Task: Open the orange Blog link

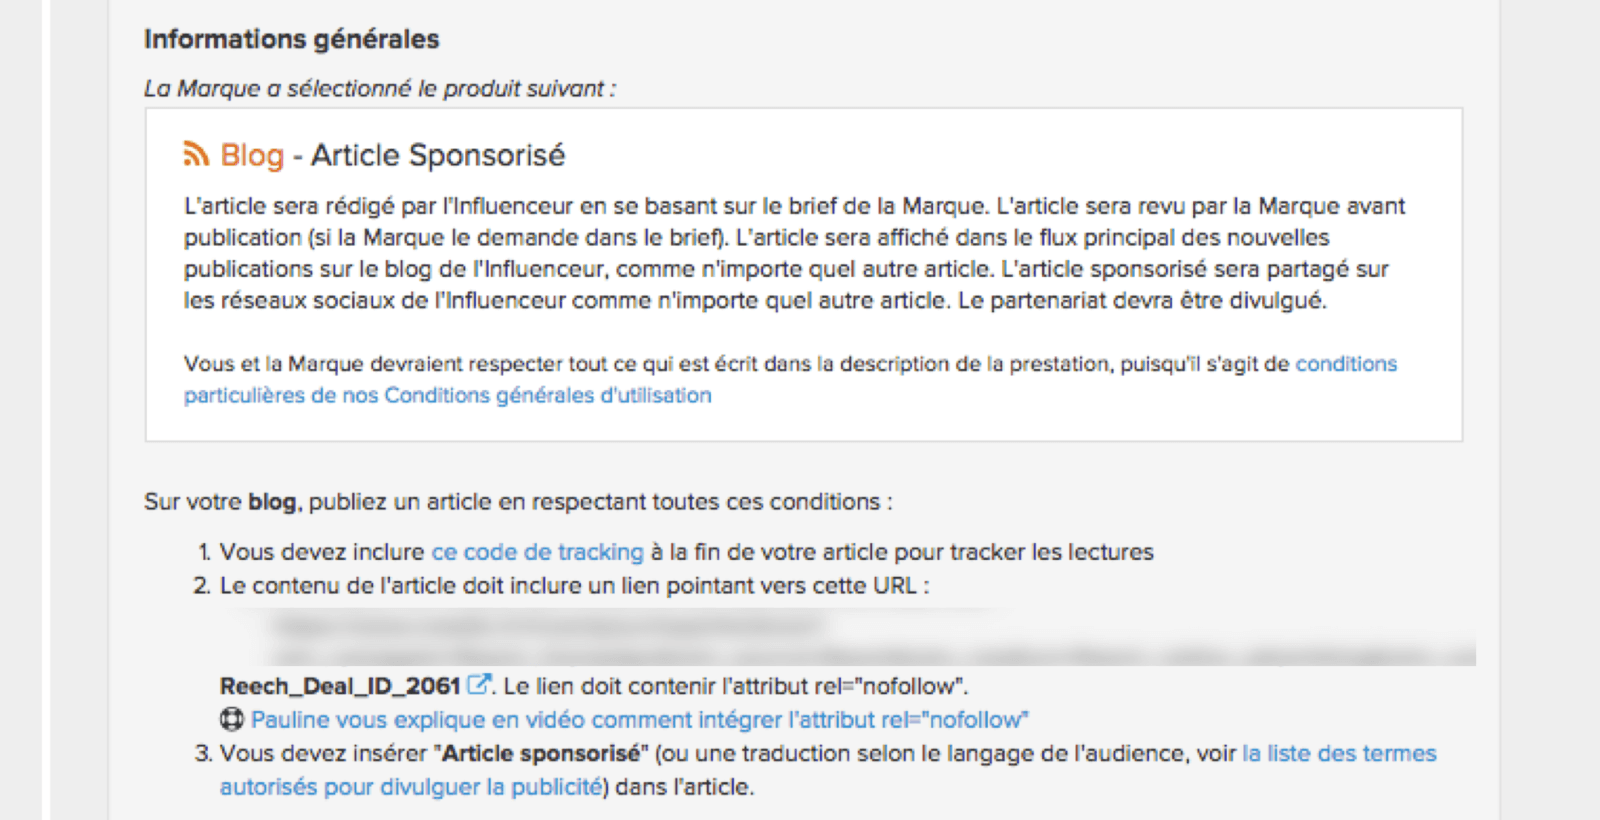Action: click(x=252, y=155)
